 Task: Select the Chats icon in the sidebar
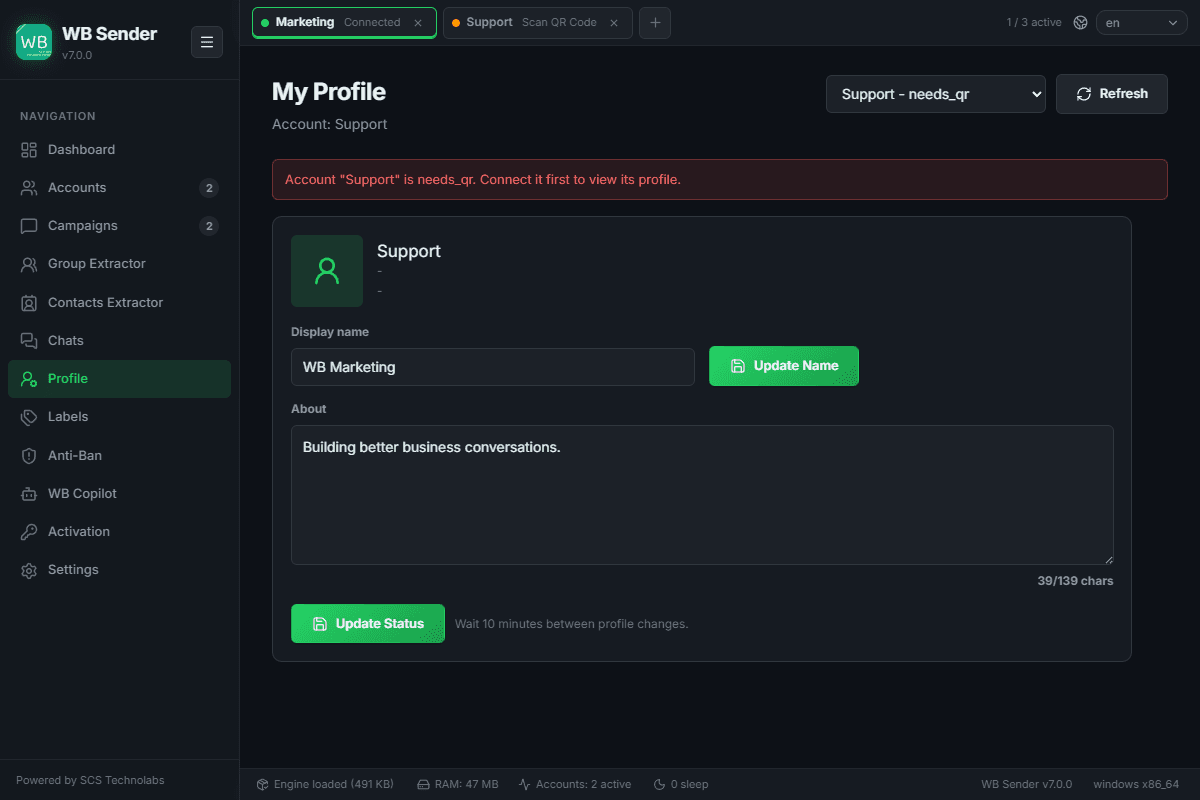coord(29,341)
